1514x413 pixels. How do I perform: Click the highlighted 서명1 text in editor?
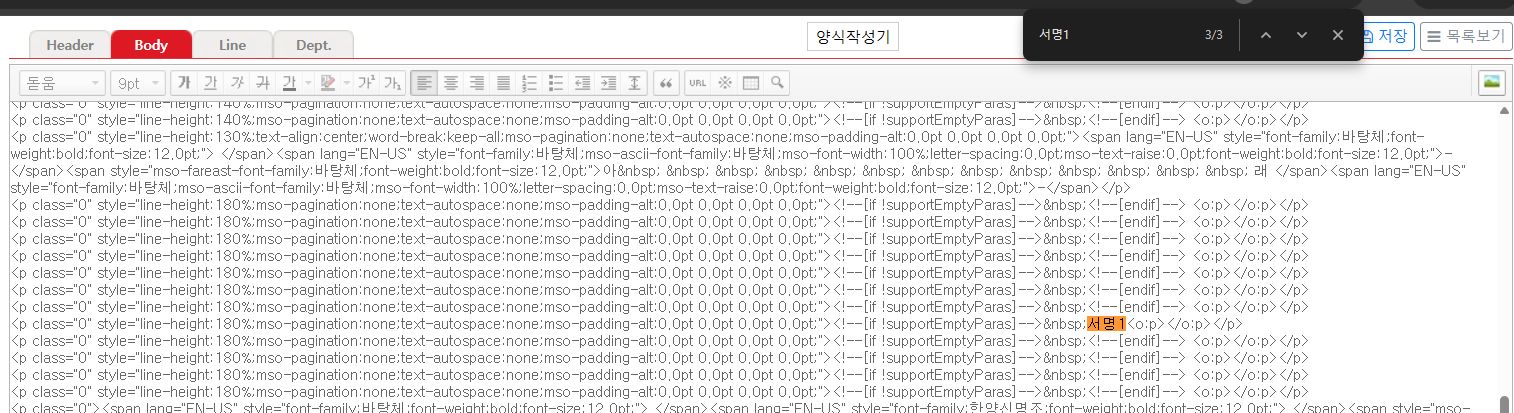[1106, 323]
